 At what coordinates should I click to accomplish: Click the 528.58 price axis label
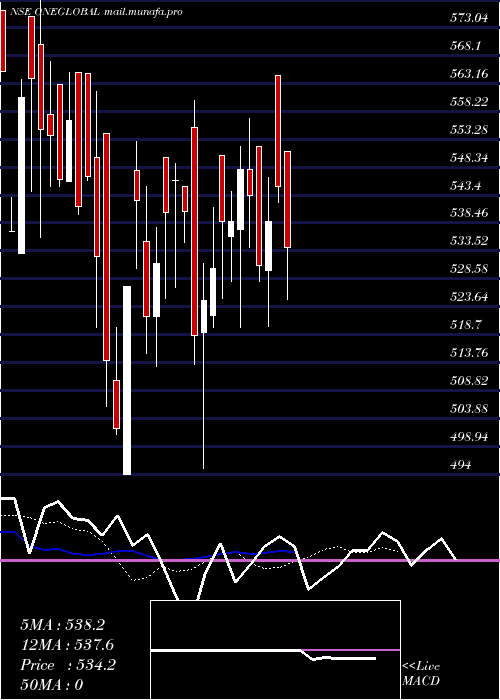pos(469,269)
